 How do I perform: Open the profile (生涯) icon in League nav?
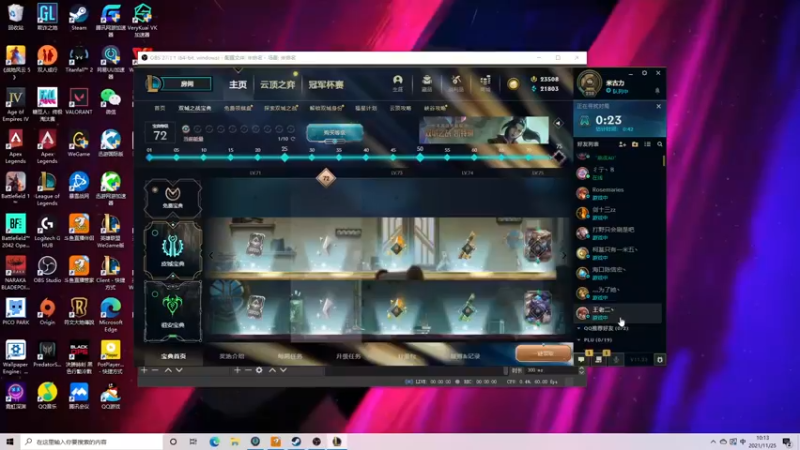397,83
